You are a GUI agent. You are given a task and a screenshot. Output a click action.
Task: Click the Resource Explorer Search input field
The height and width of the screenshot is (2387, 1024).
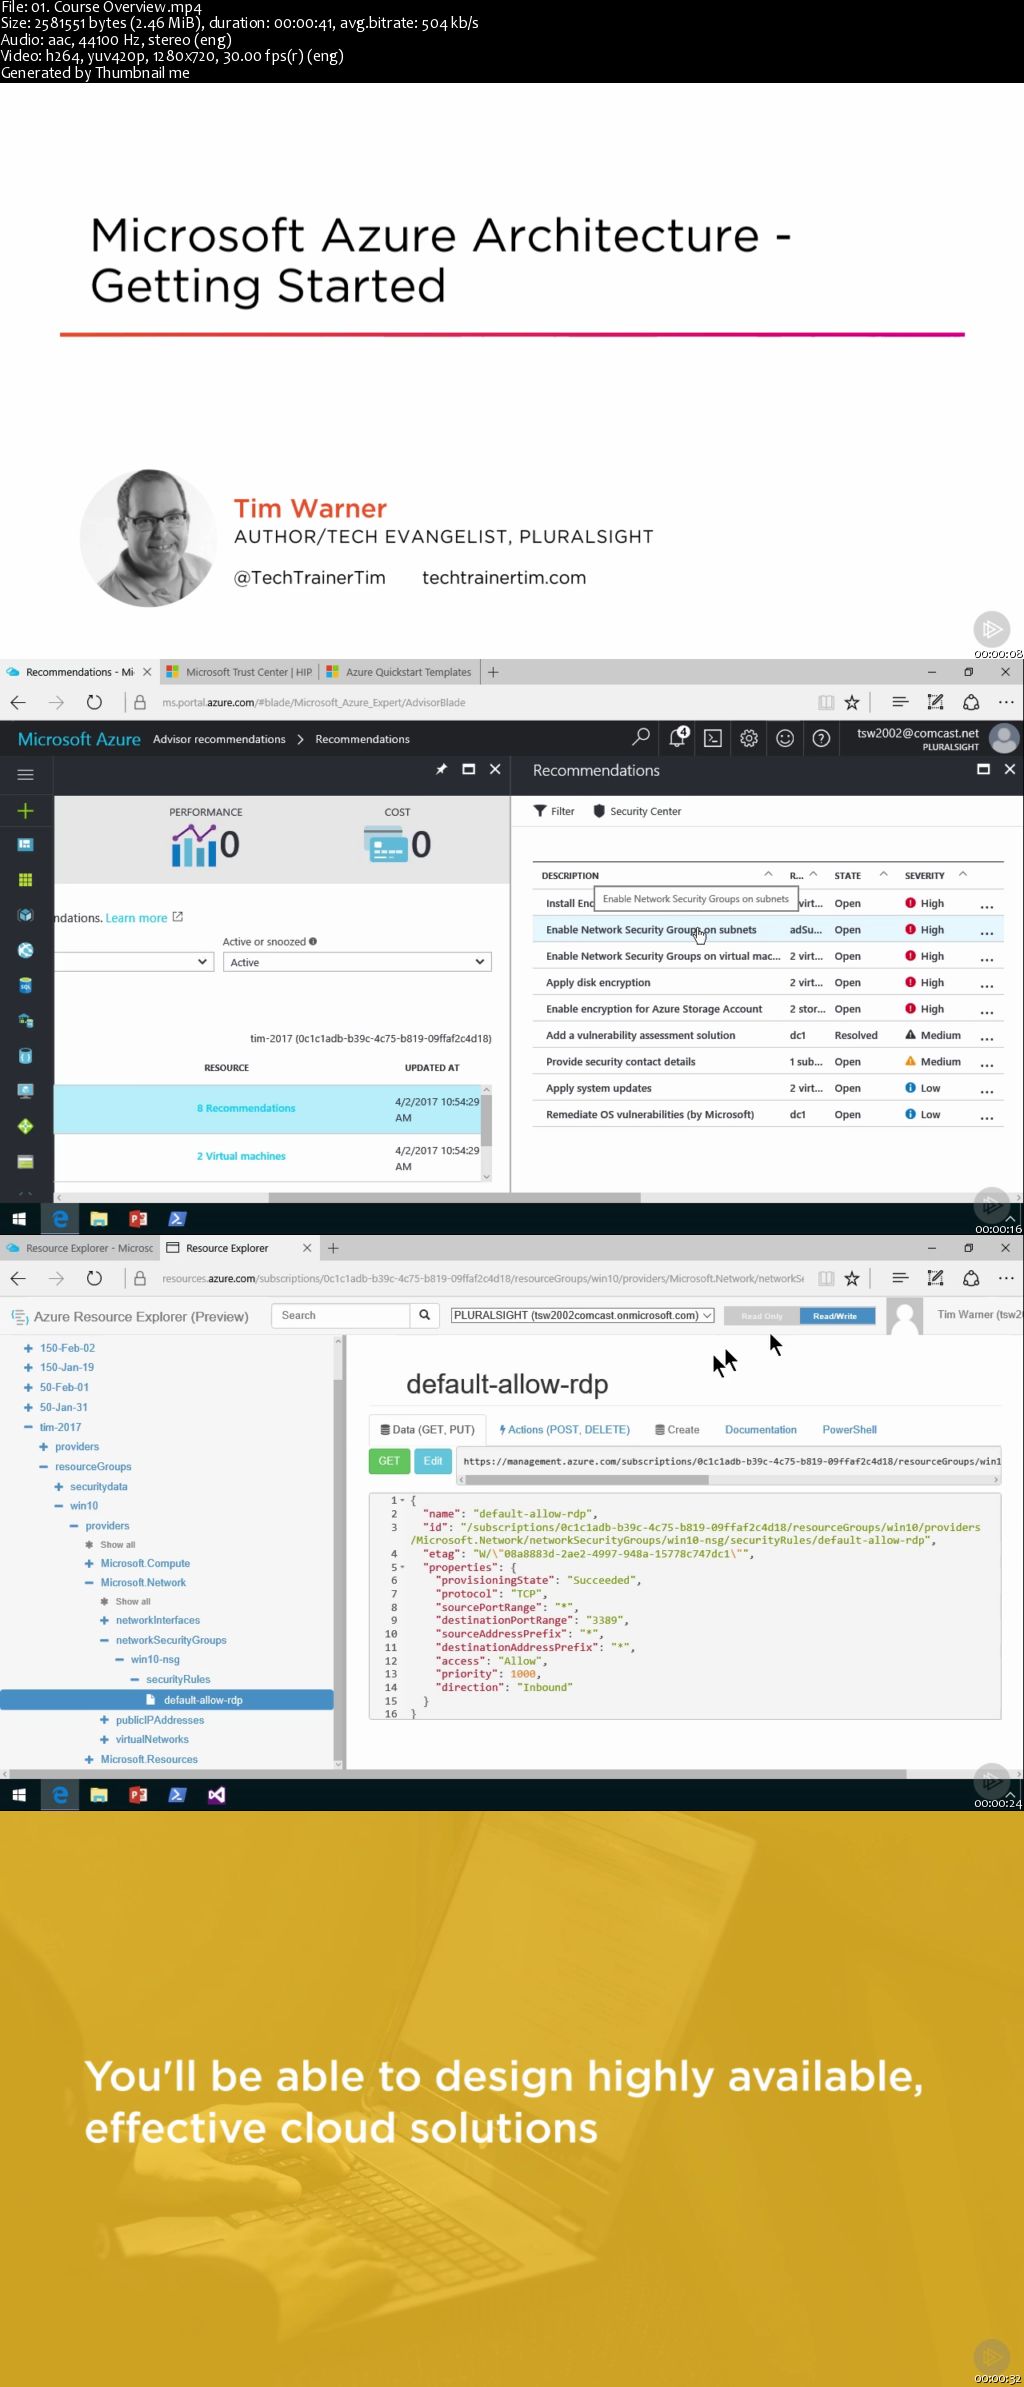pos(341,1315)
